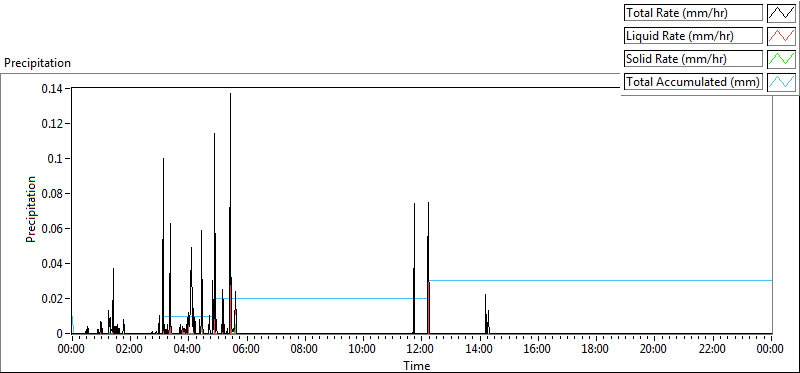Click the Total Accumulated blue line swatch
800x373 pixels.
pos(781,82)
